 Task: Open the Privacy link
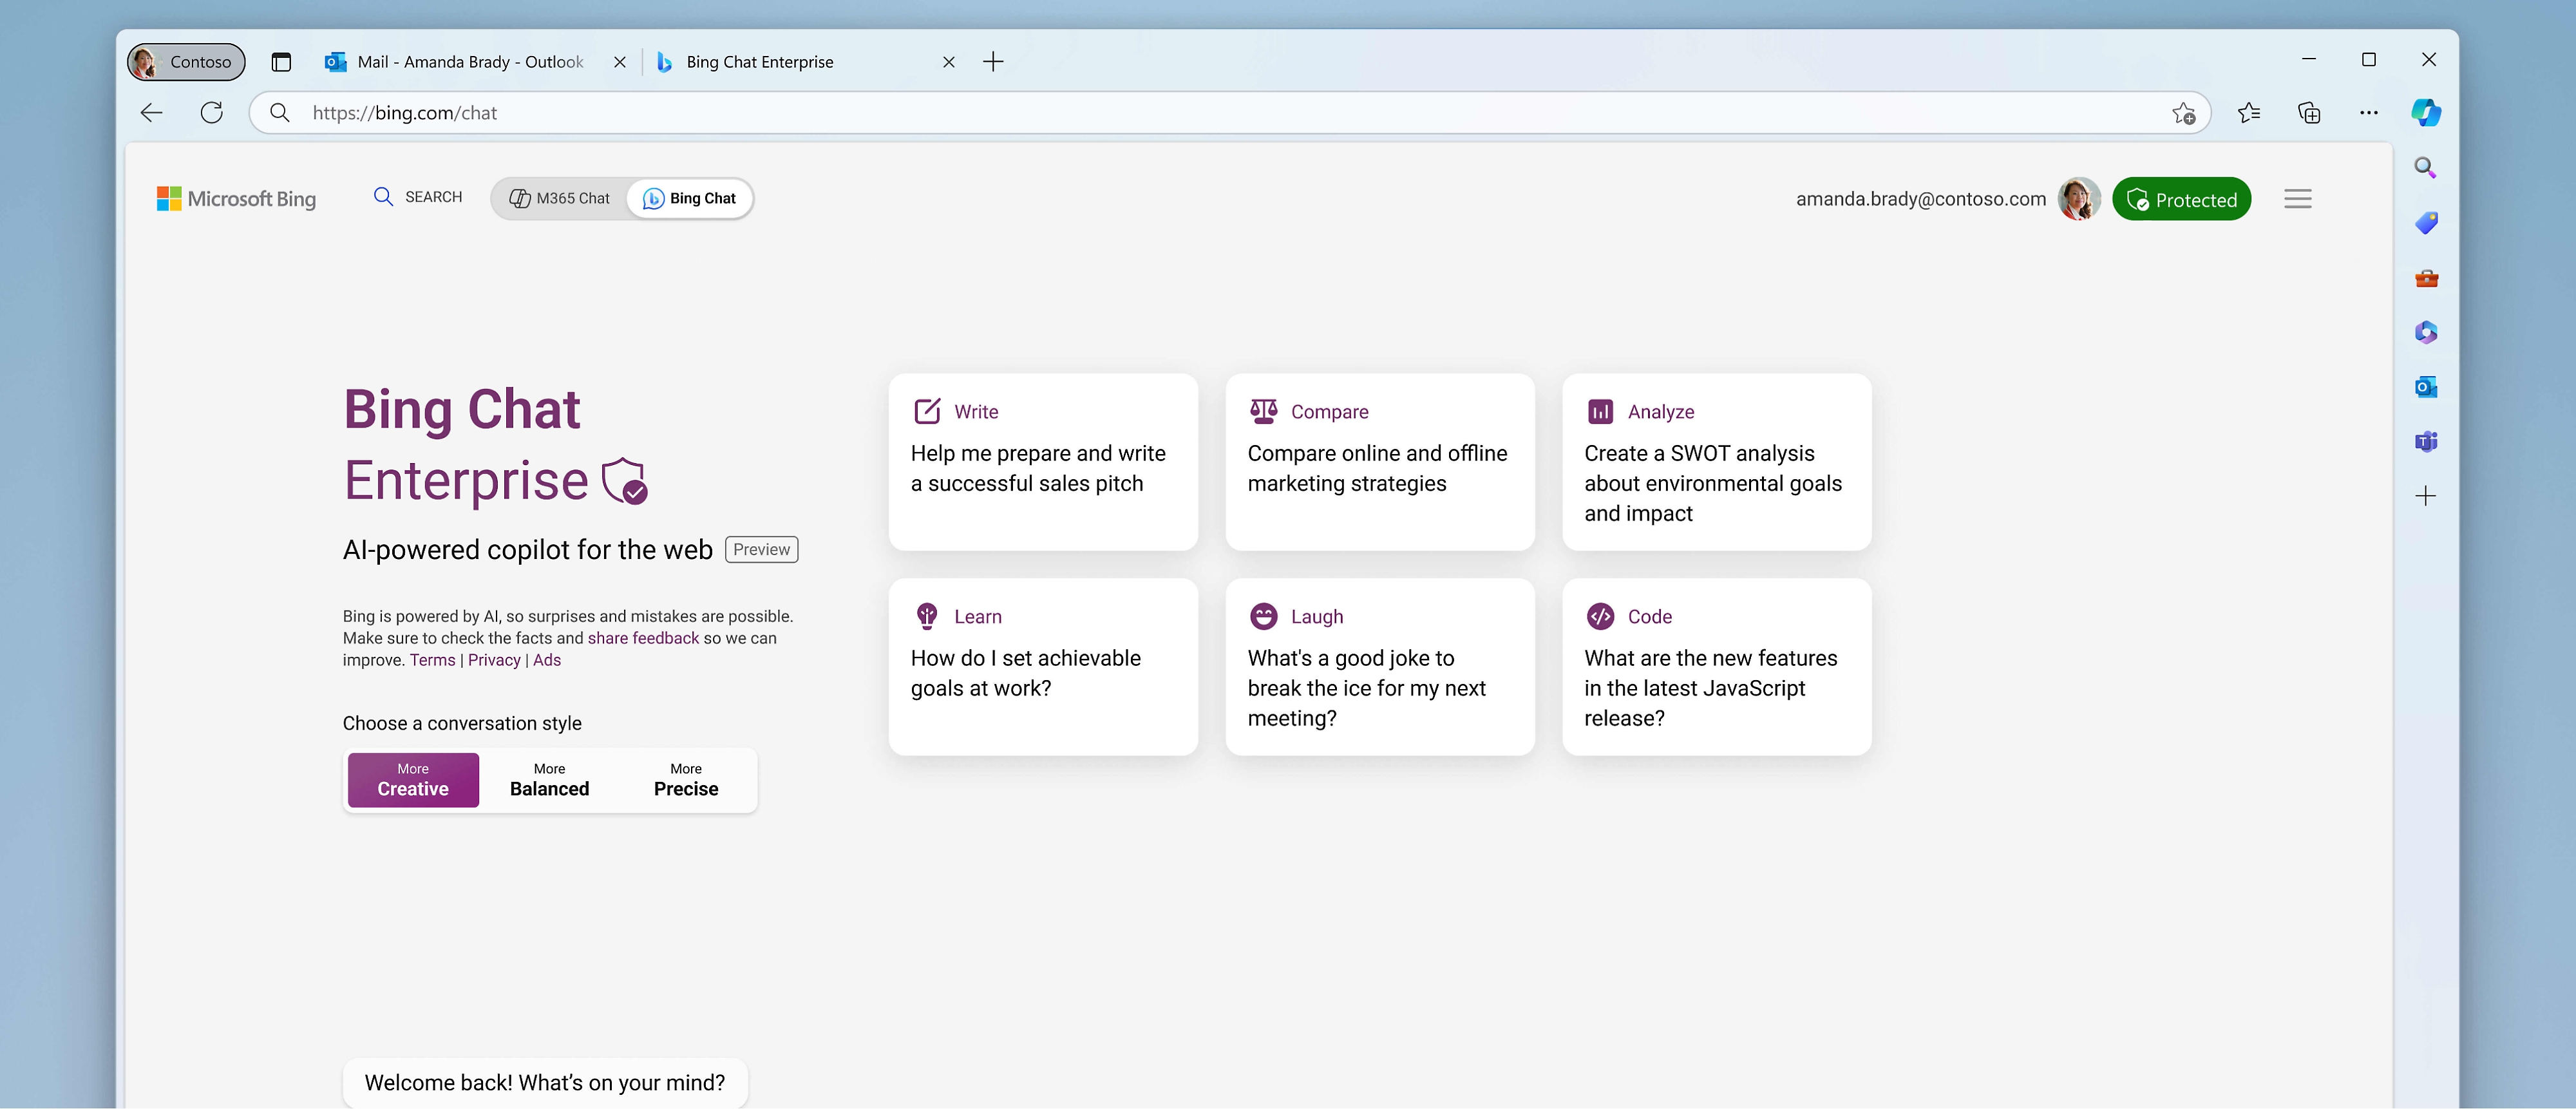click(494, 660)
